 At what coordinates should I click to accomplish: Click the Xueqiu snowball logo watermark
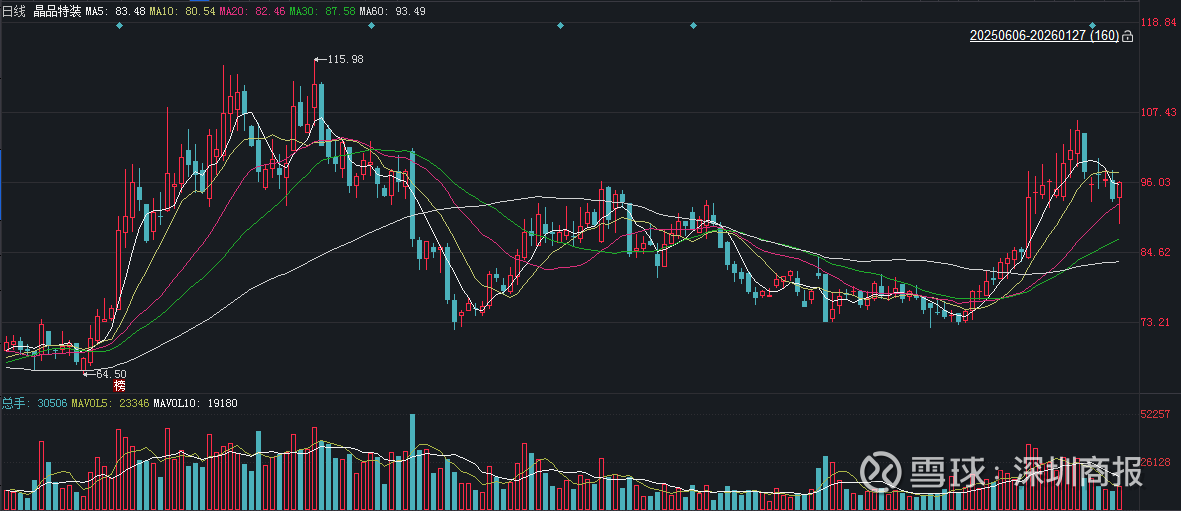pyautogui.click(x=879, y=470)
